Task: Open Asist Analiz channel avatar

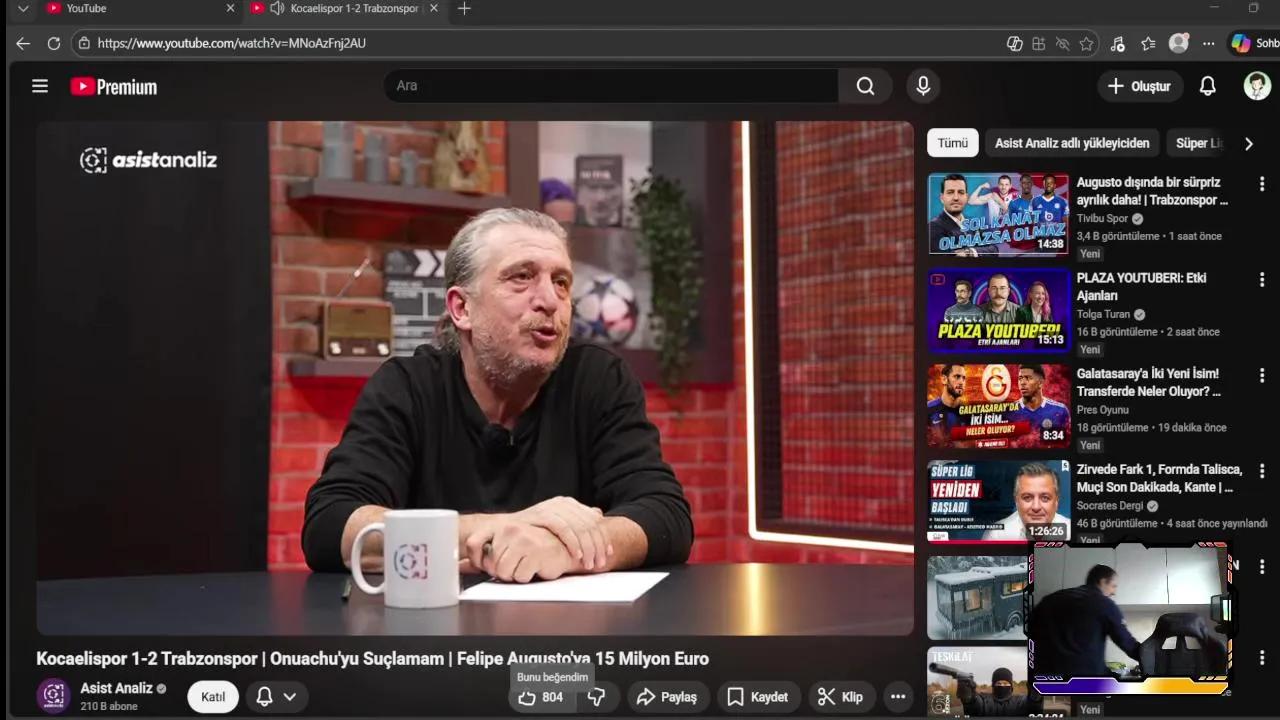Action: click(x=53, y=696)
